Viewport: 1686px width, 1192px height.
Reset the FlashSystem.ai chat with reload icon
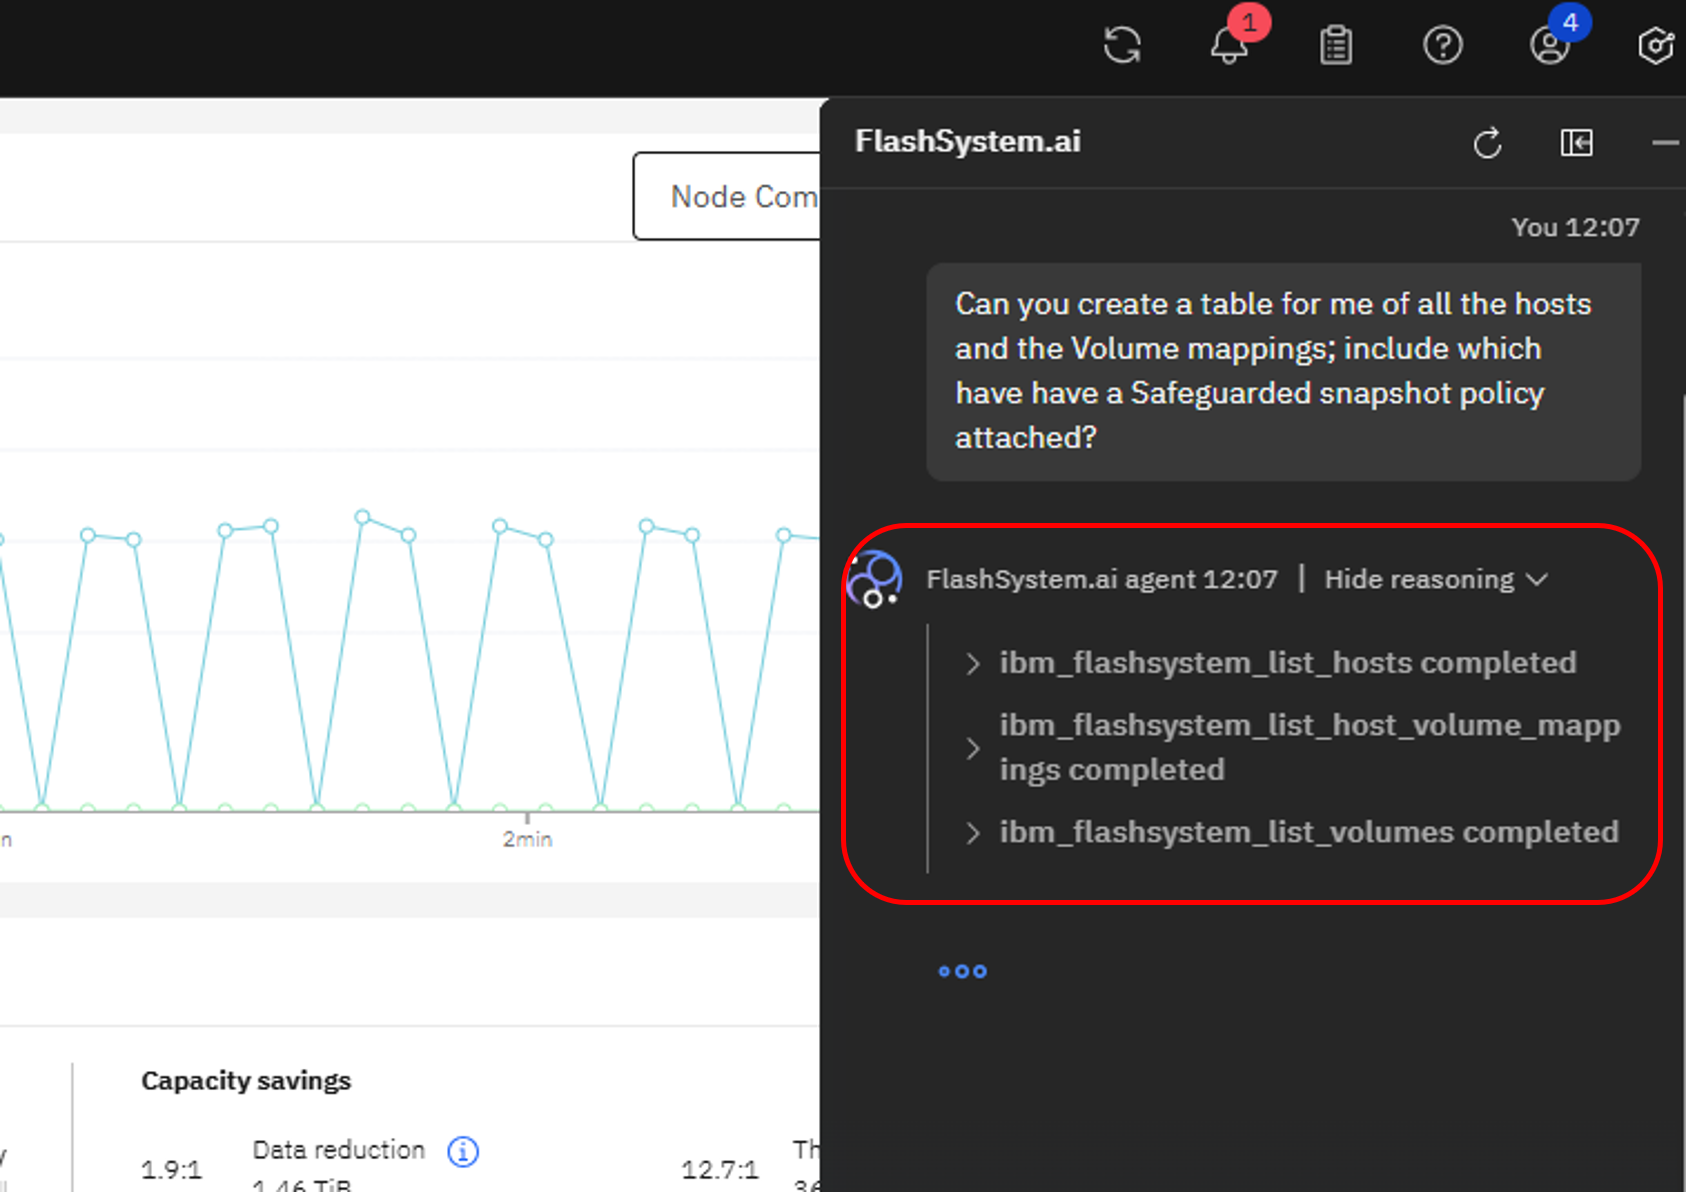[x=1487, y=143]
